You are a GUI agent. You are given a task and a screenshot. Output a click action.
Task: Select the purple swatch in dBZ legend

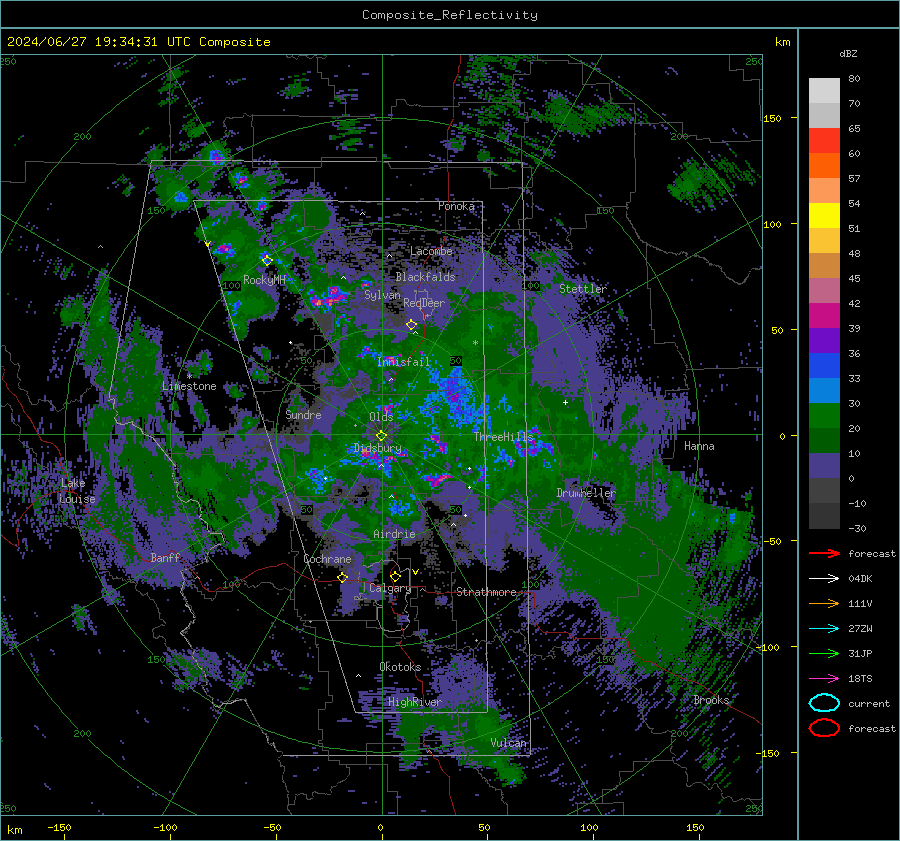pyautogui.click(x=824, y=340)
